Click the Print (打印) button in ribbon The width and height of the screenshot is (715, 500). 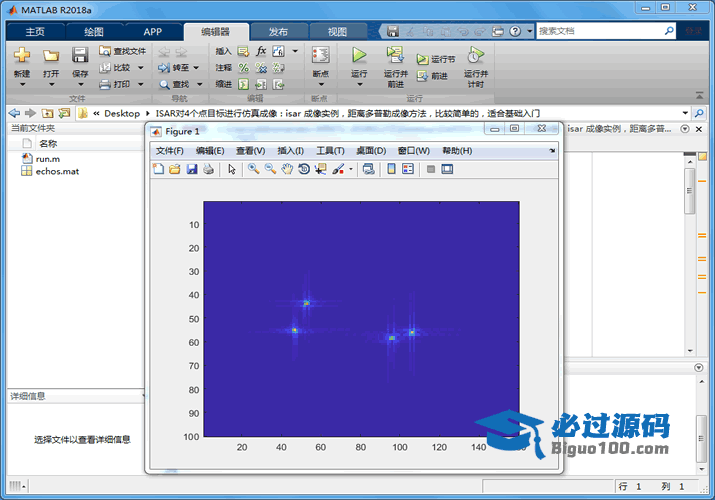[x=115, y=84]
